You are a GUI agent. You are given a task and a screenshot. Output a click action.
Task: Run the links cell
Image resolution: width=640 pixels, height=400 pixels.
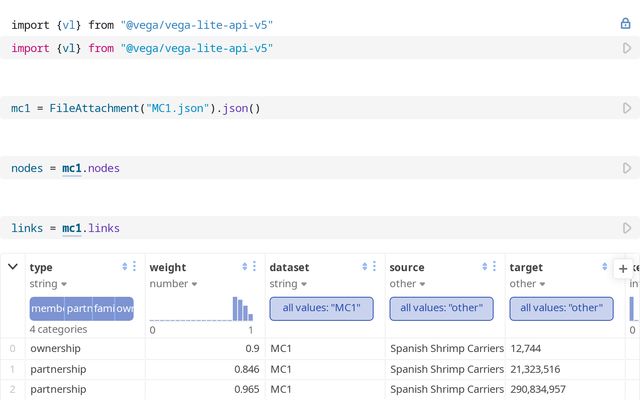click(x=627, y=228)
